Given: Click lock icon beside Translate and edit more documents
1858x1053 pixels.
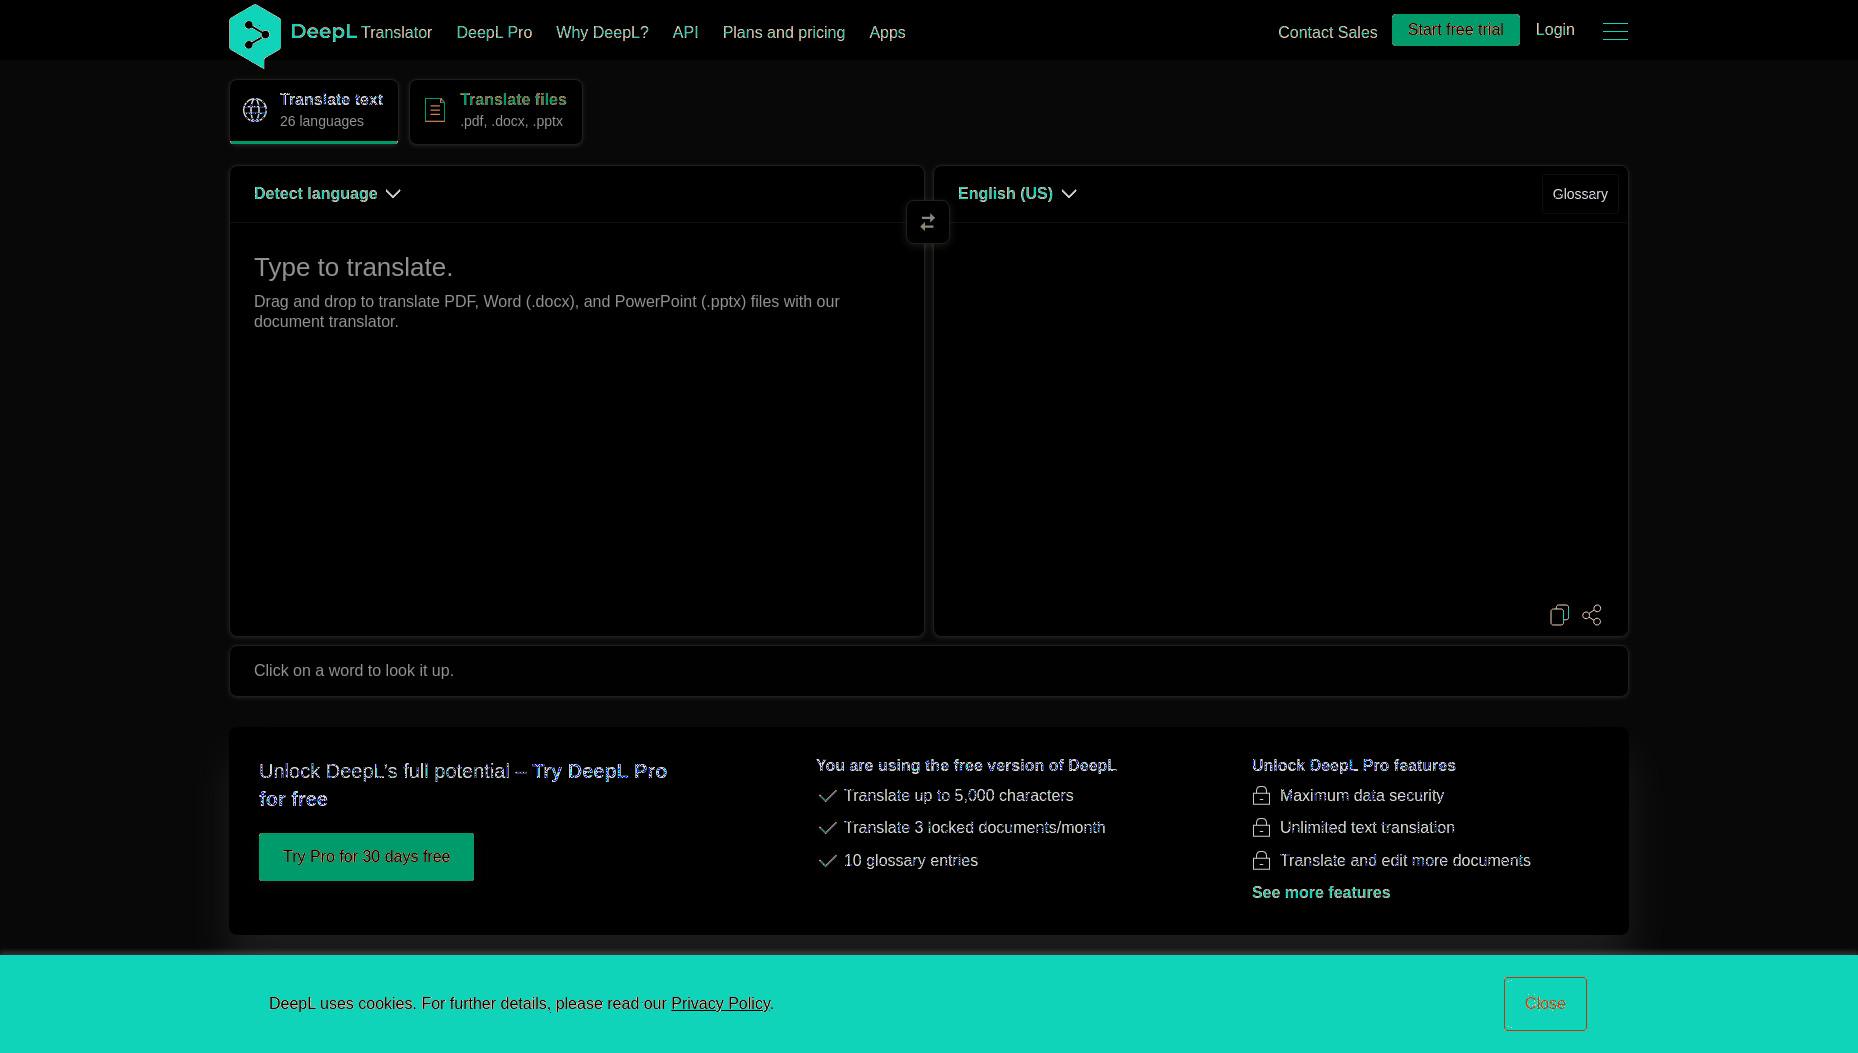Looking at the screenshot, I should coord(1261,861).
